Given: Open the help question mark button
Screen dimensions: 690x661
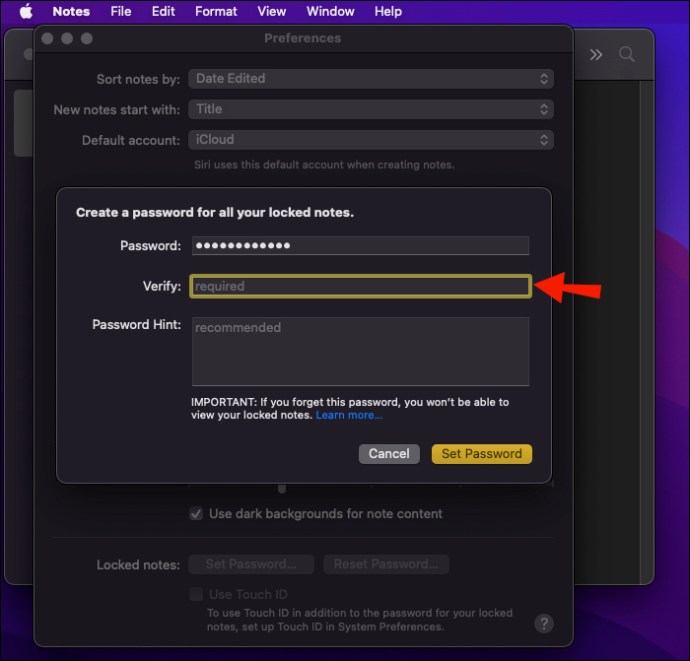Looking at the screenshot, I should click(x=544, y=624).
